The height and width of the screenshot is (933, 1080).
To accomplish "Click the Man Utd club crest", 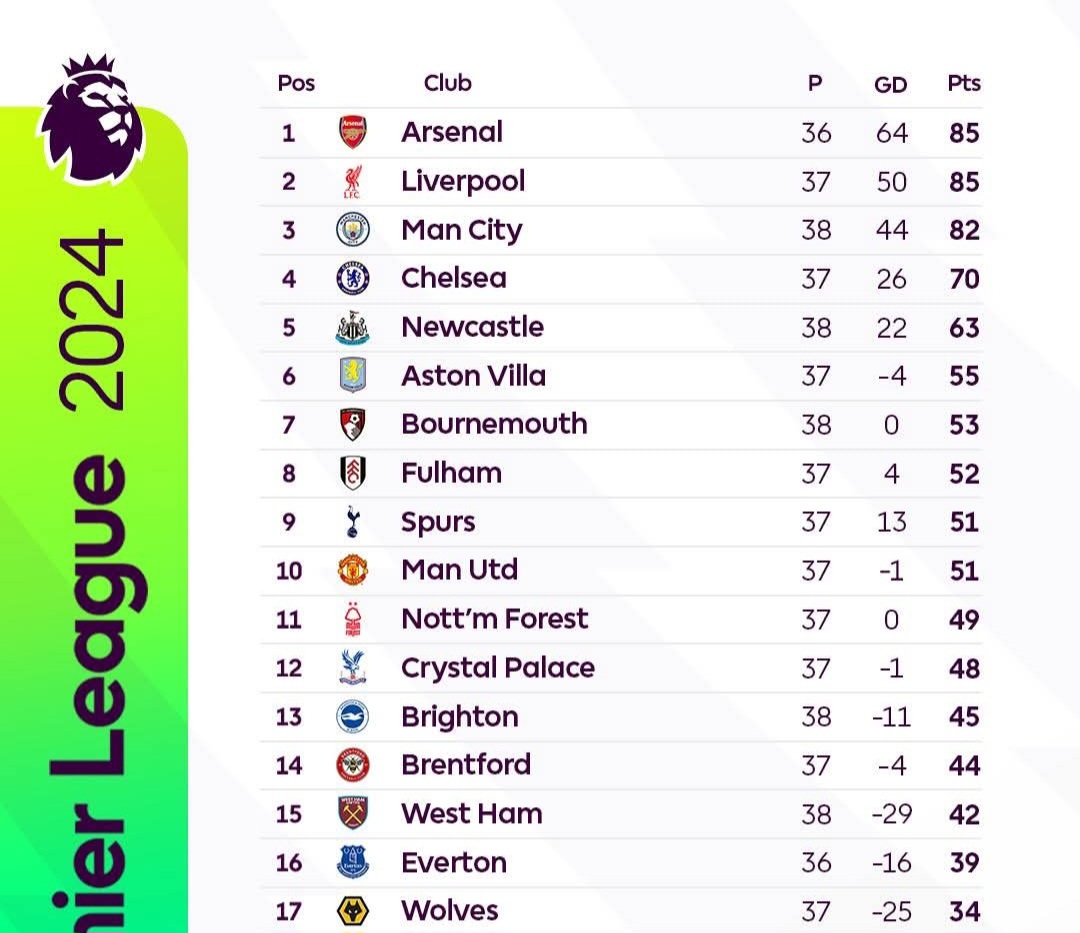I will (353, 570).
